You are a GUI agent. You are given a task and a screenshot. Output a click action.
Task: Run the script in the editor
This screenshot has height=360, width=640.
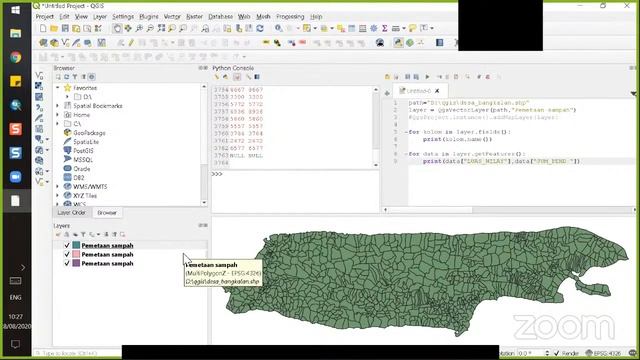[x=427, y=77]
